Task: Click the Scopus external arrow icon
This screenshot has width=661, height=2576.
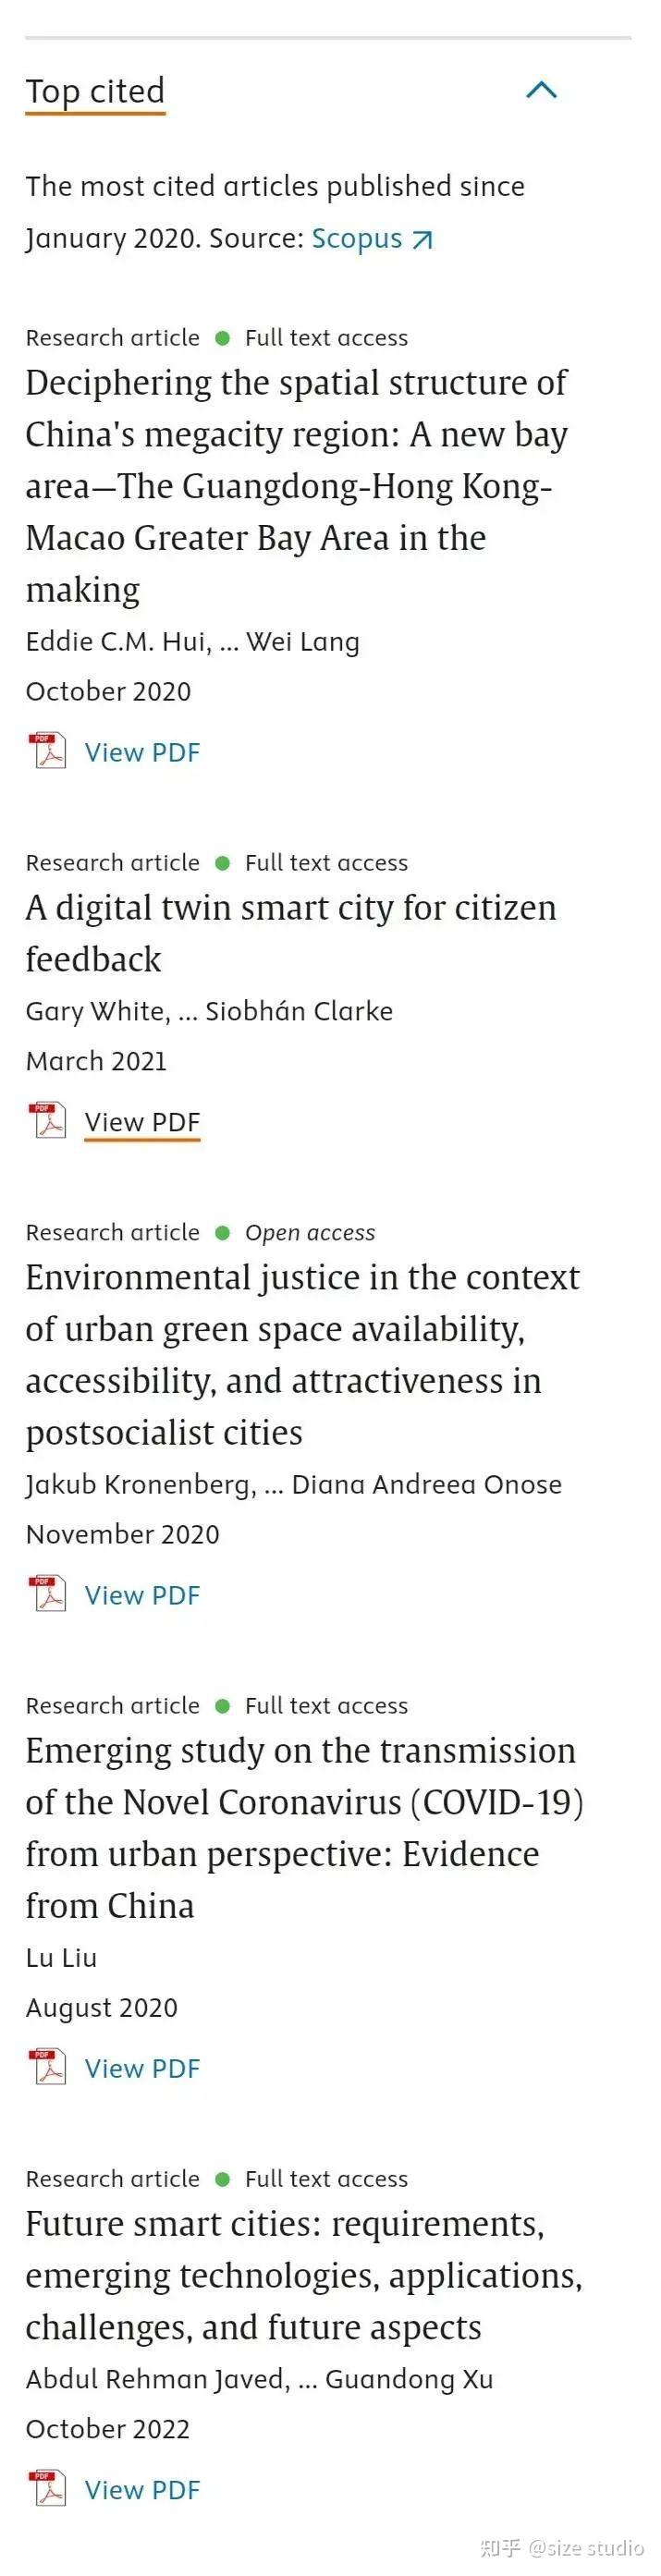Action: pyautogui.click(x=423, y=240)
